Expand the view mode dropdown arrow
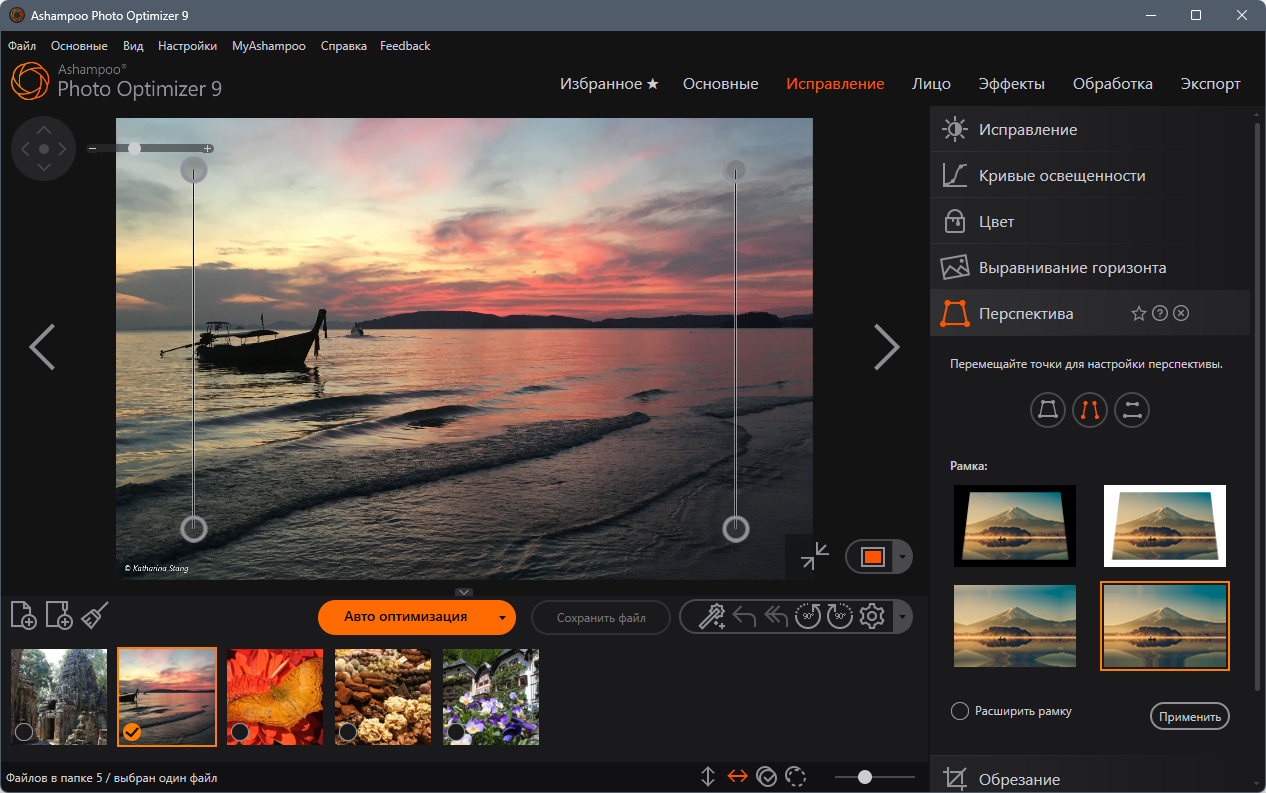Image resolution: width=1266 pixels, height=793 pixels. tap(903, 557)
